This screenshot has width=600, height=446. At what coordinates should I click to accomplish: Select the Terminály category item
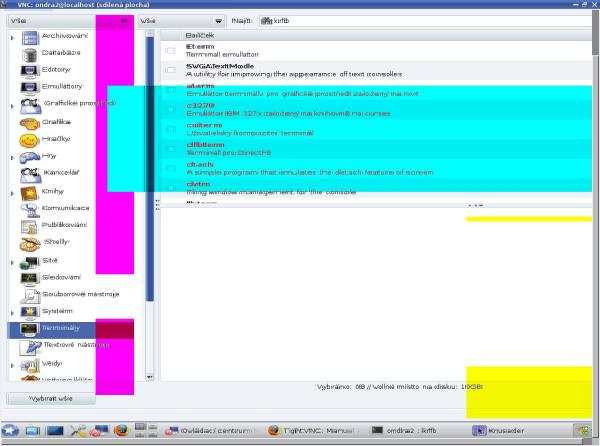[60, 328]
